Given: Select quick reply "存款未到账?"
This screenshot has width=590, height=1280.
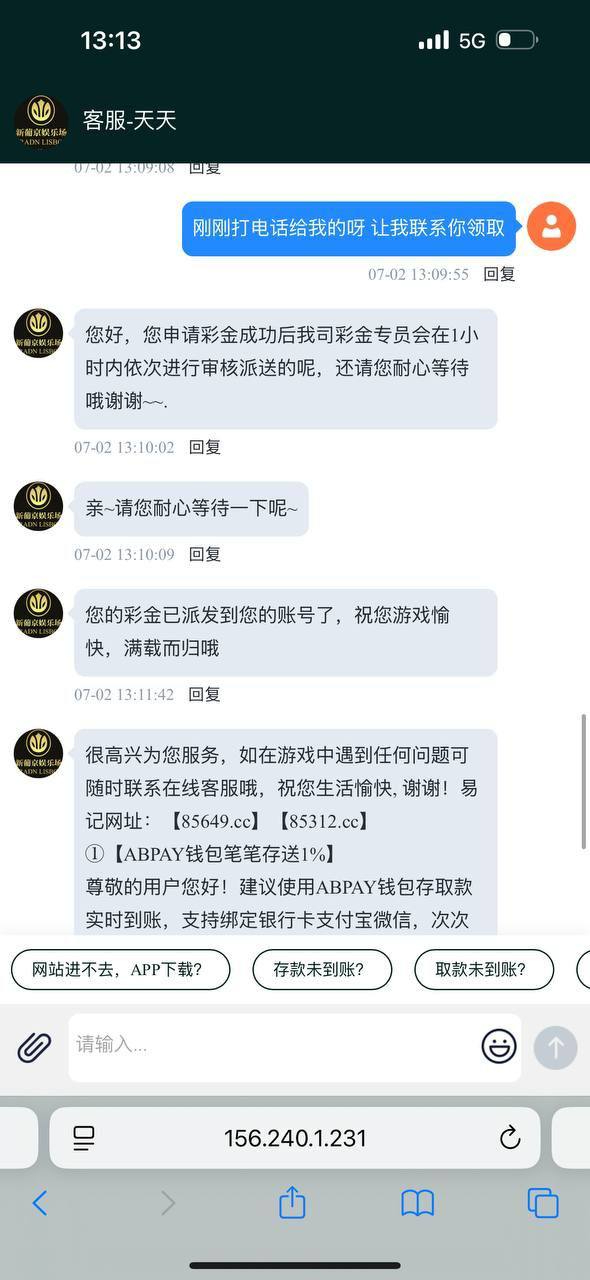Looking at the screenshot, I should [x=322, y=969].
